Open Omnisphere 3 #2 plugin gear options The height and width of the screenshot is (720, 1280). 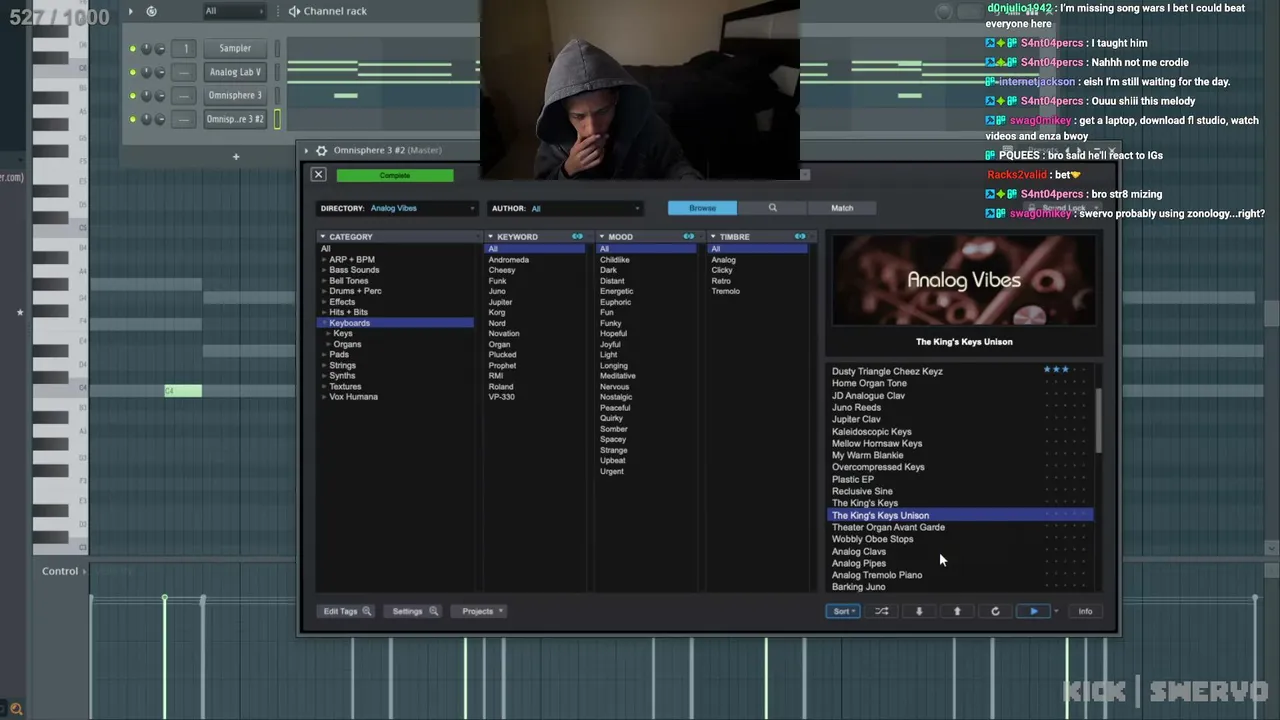[x=321, y=151]
